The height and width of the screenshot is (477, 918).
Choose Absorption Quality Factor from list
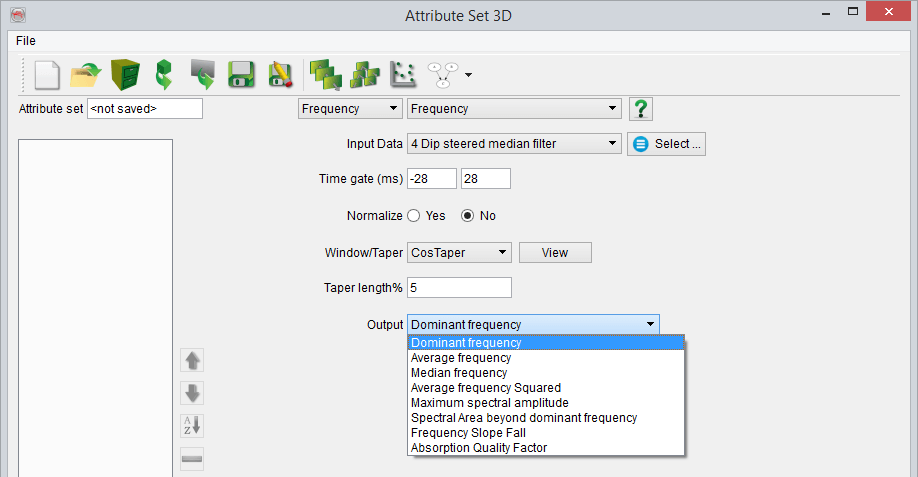click(479, 448)
